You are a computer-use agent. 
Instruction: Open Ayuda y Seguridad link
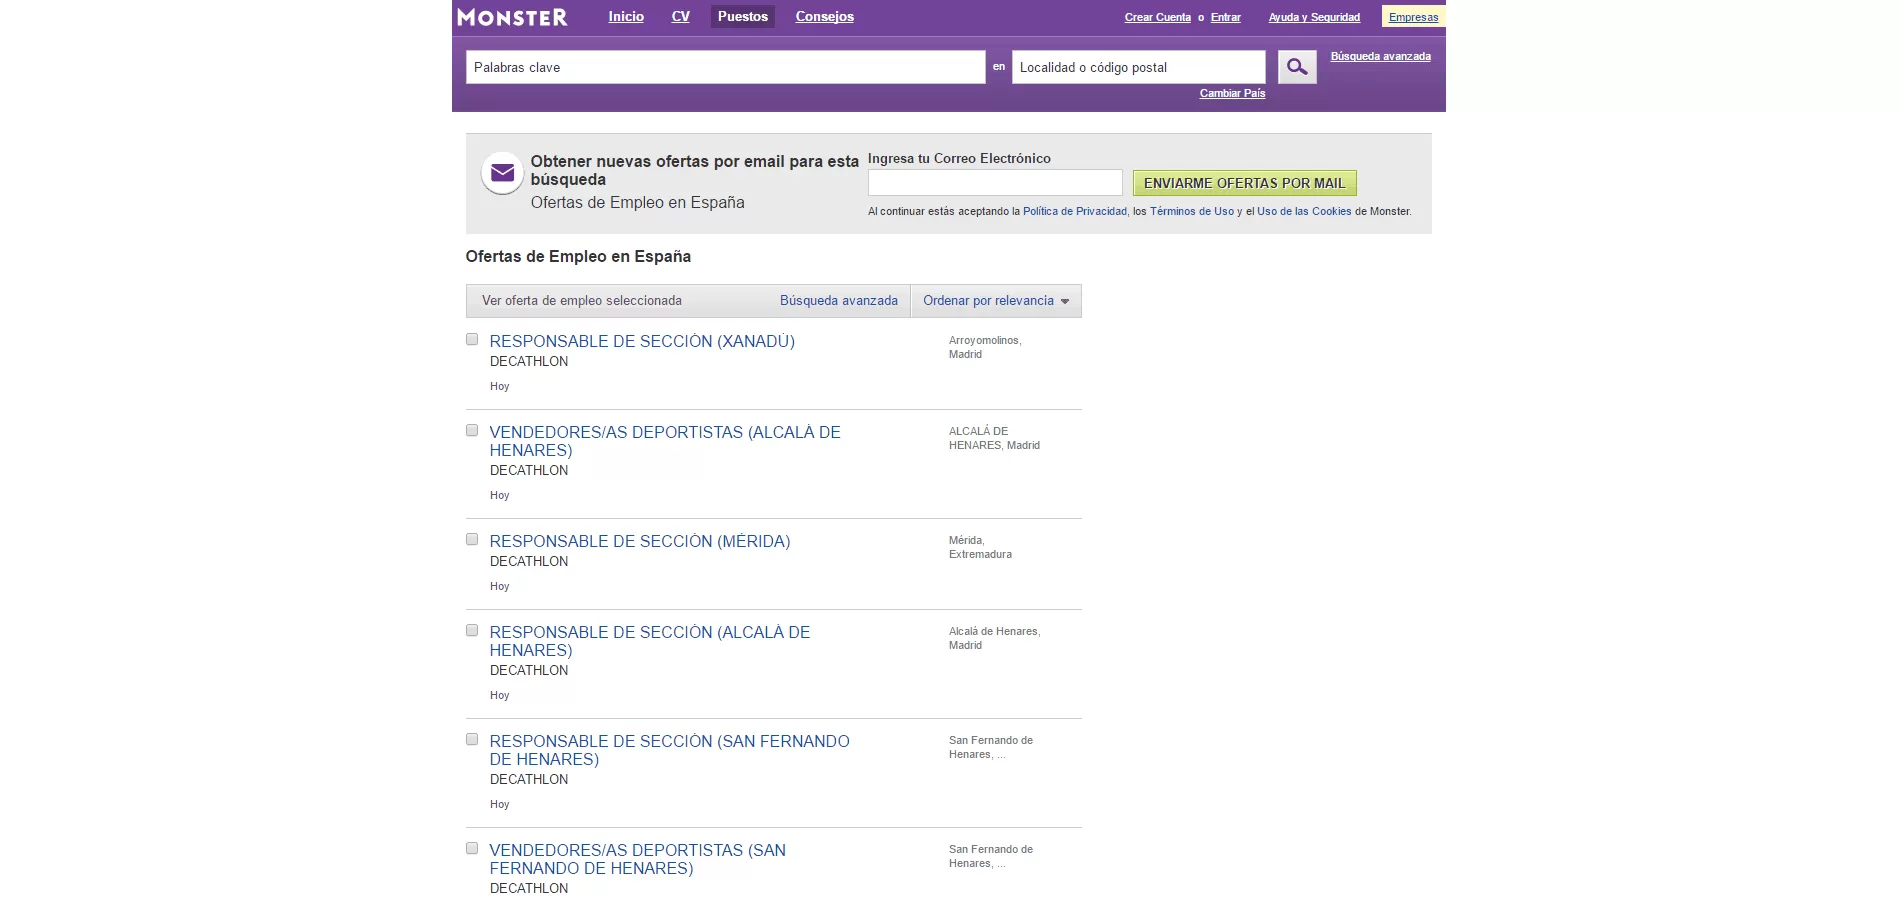1314,17
